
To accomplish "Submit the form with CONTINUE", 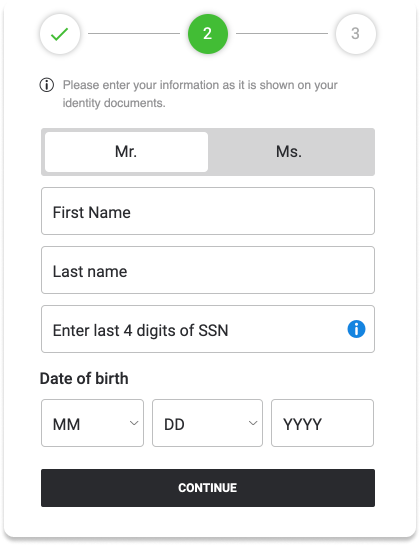I will (x=208, y=488).
